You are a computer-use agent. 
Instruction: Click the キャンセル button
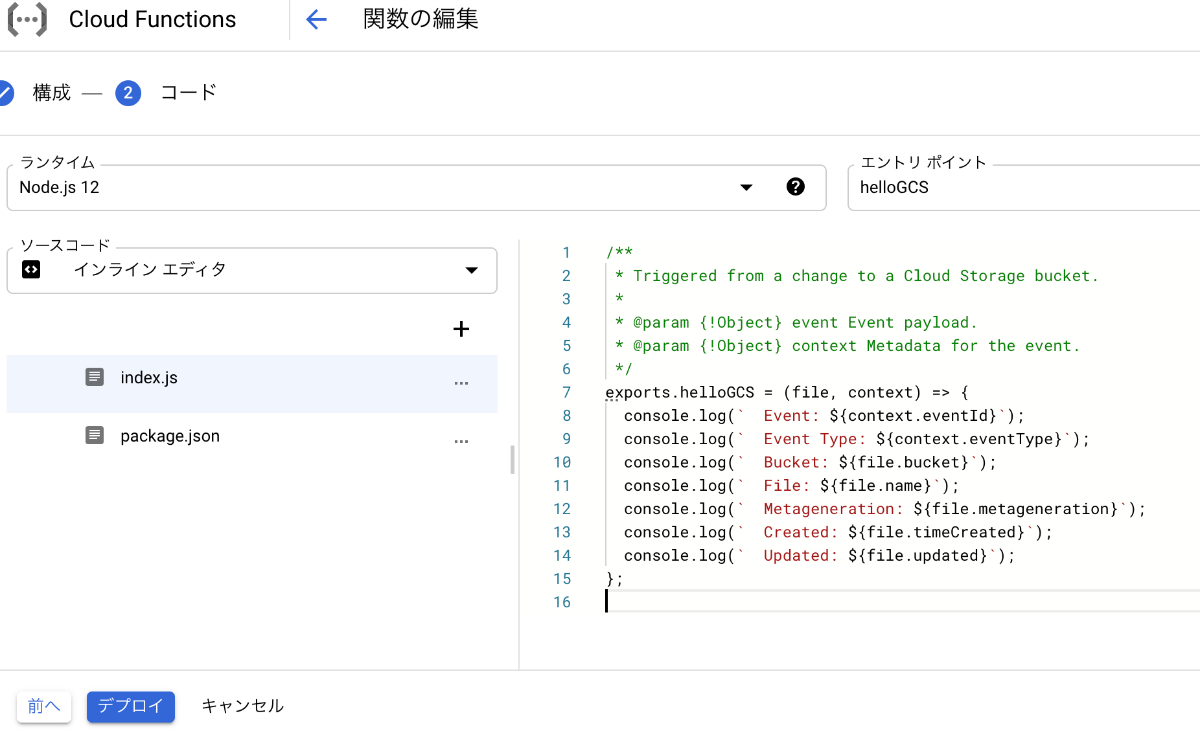coord(243,706)
